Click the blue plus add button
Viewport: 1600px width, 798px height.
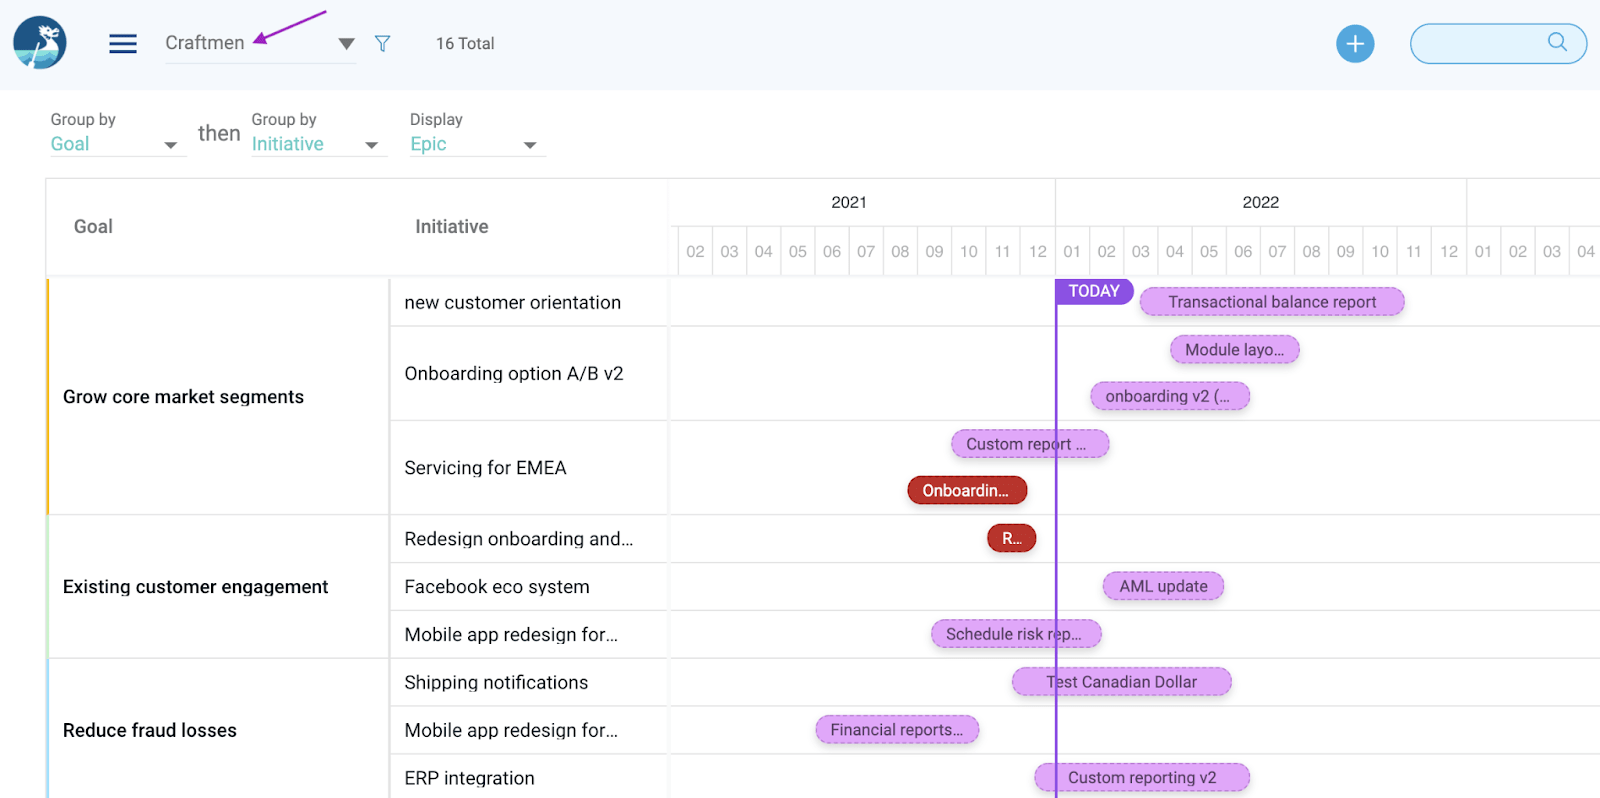coord(1355,44)
